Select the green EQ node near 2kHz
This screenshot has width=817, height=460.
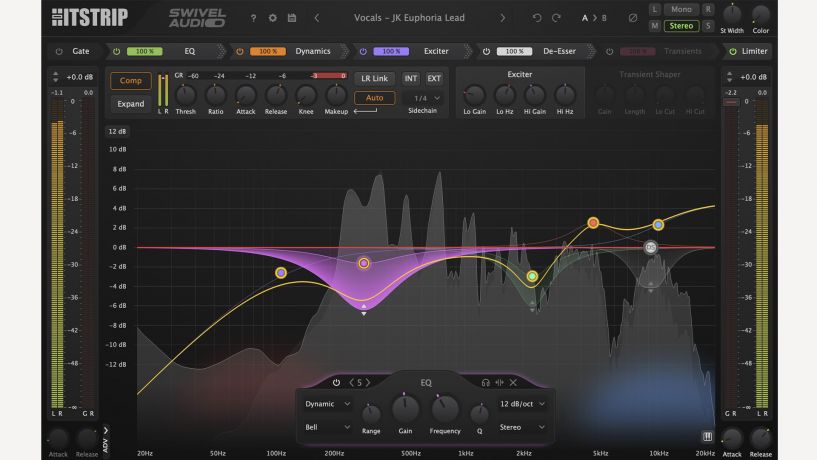533,276
